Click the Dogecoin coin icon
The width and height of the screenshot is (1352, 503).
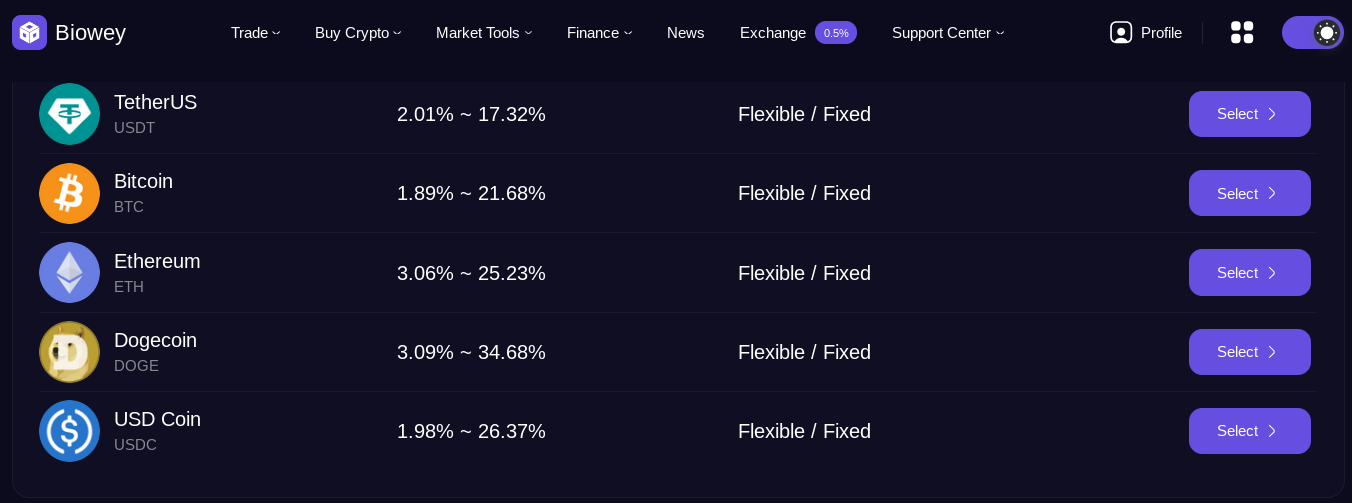(x=69, y=352)
